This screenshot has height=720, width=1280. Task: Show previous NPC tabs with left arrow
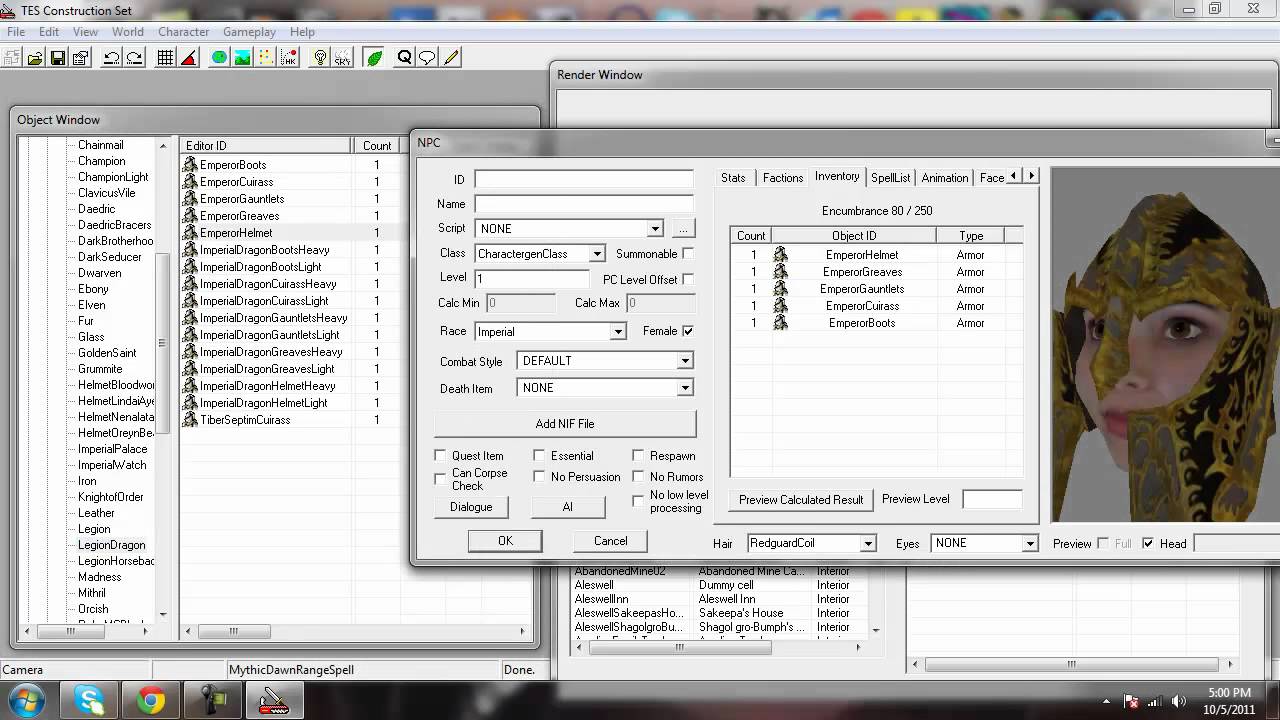[x=1013, y=176]
